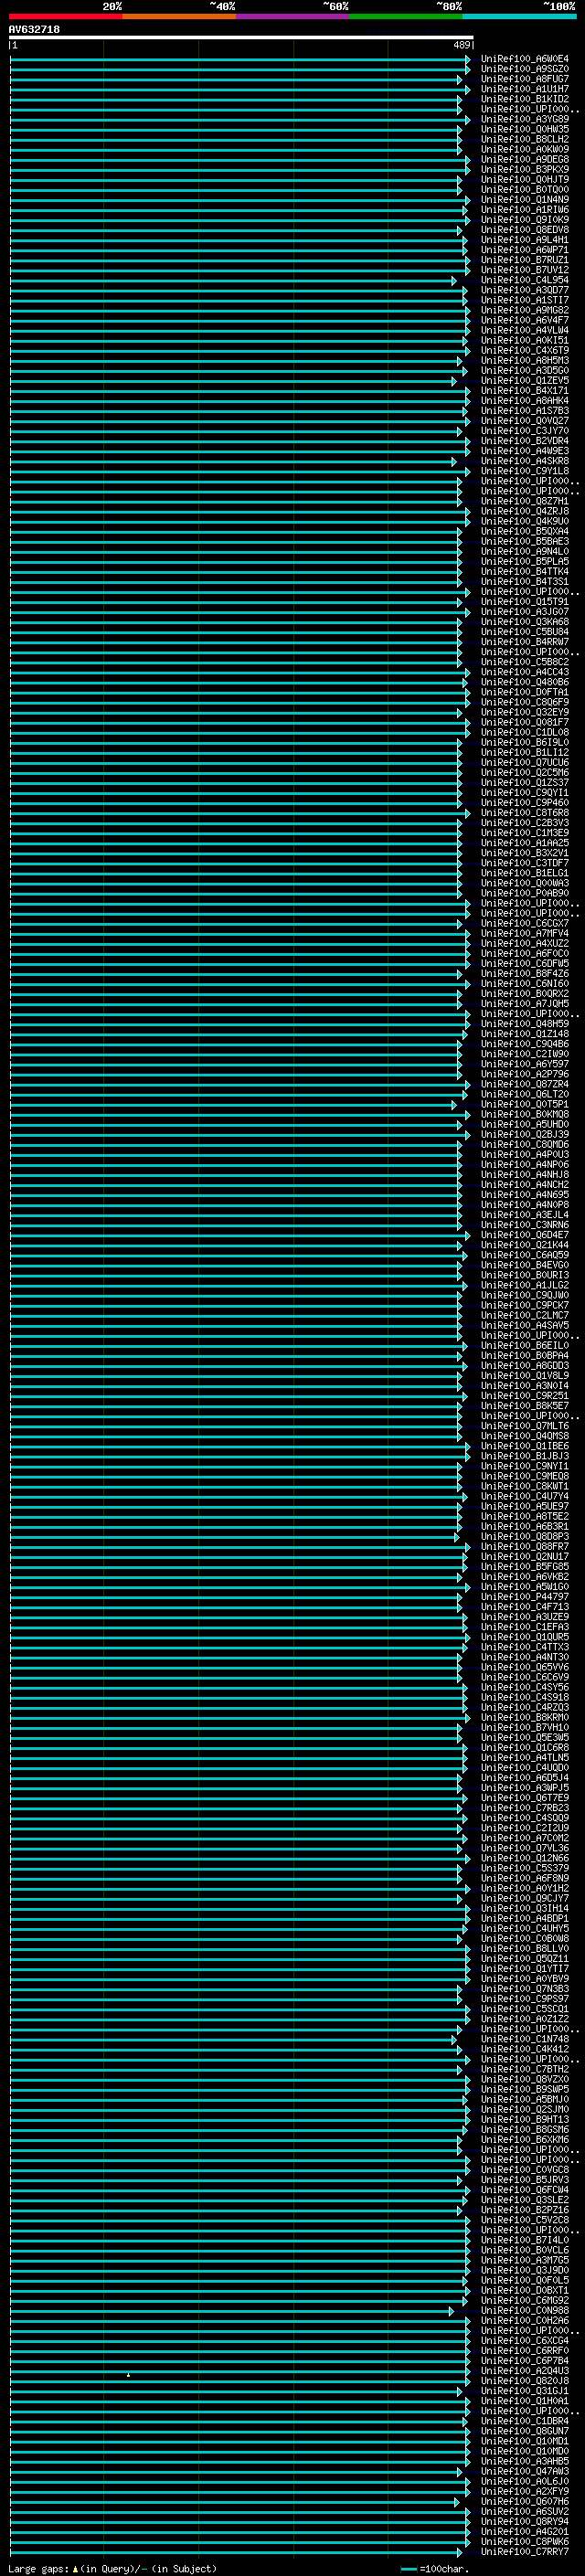Select hit label UniRef100_B0KMQ8
The height and width of the screenshot is (2576, 585).
click(525, 1114)
